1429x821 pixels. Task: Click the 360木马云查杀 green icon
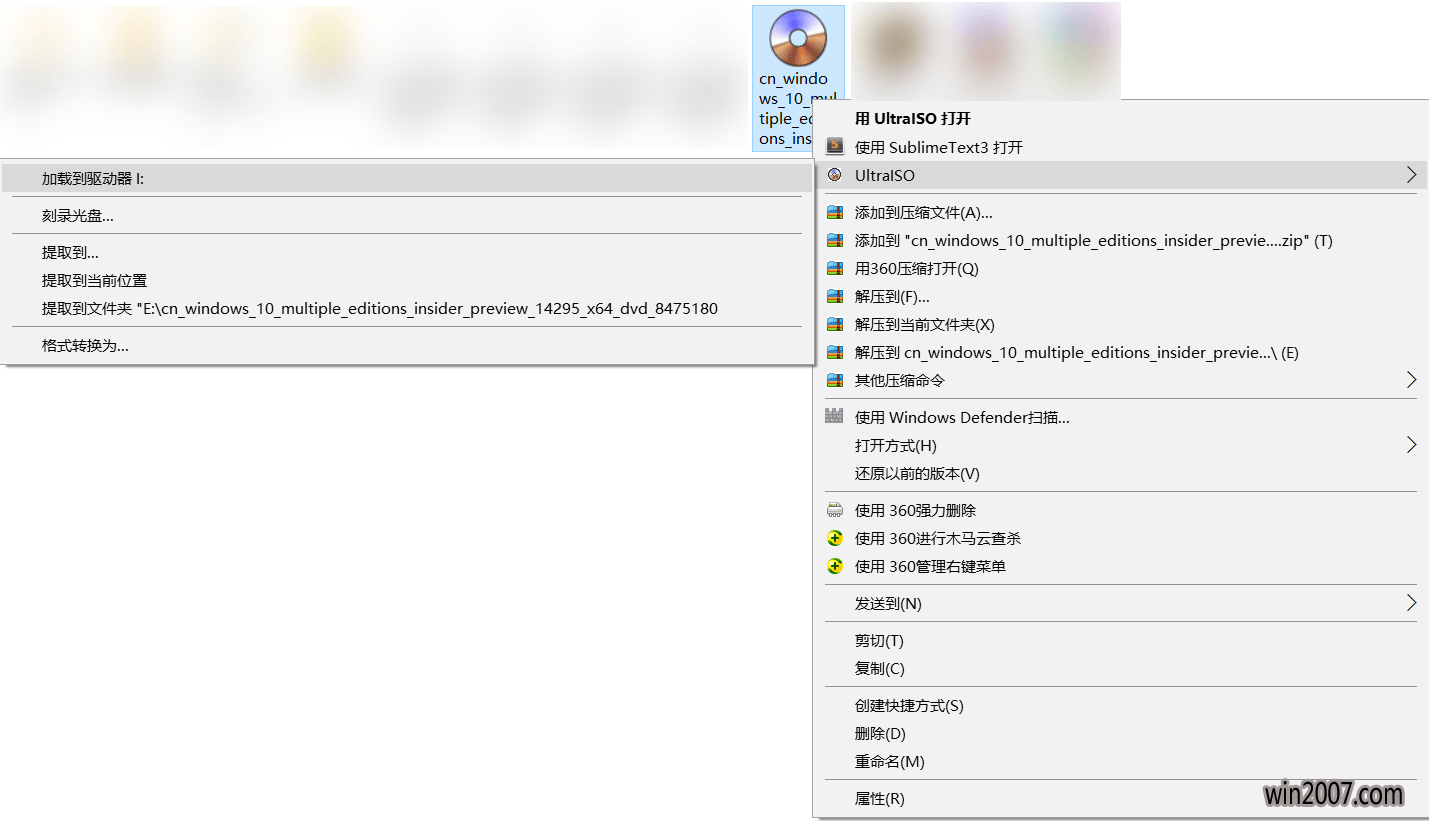[835, 538]
